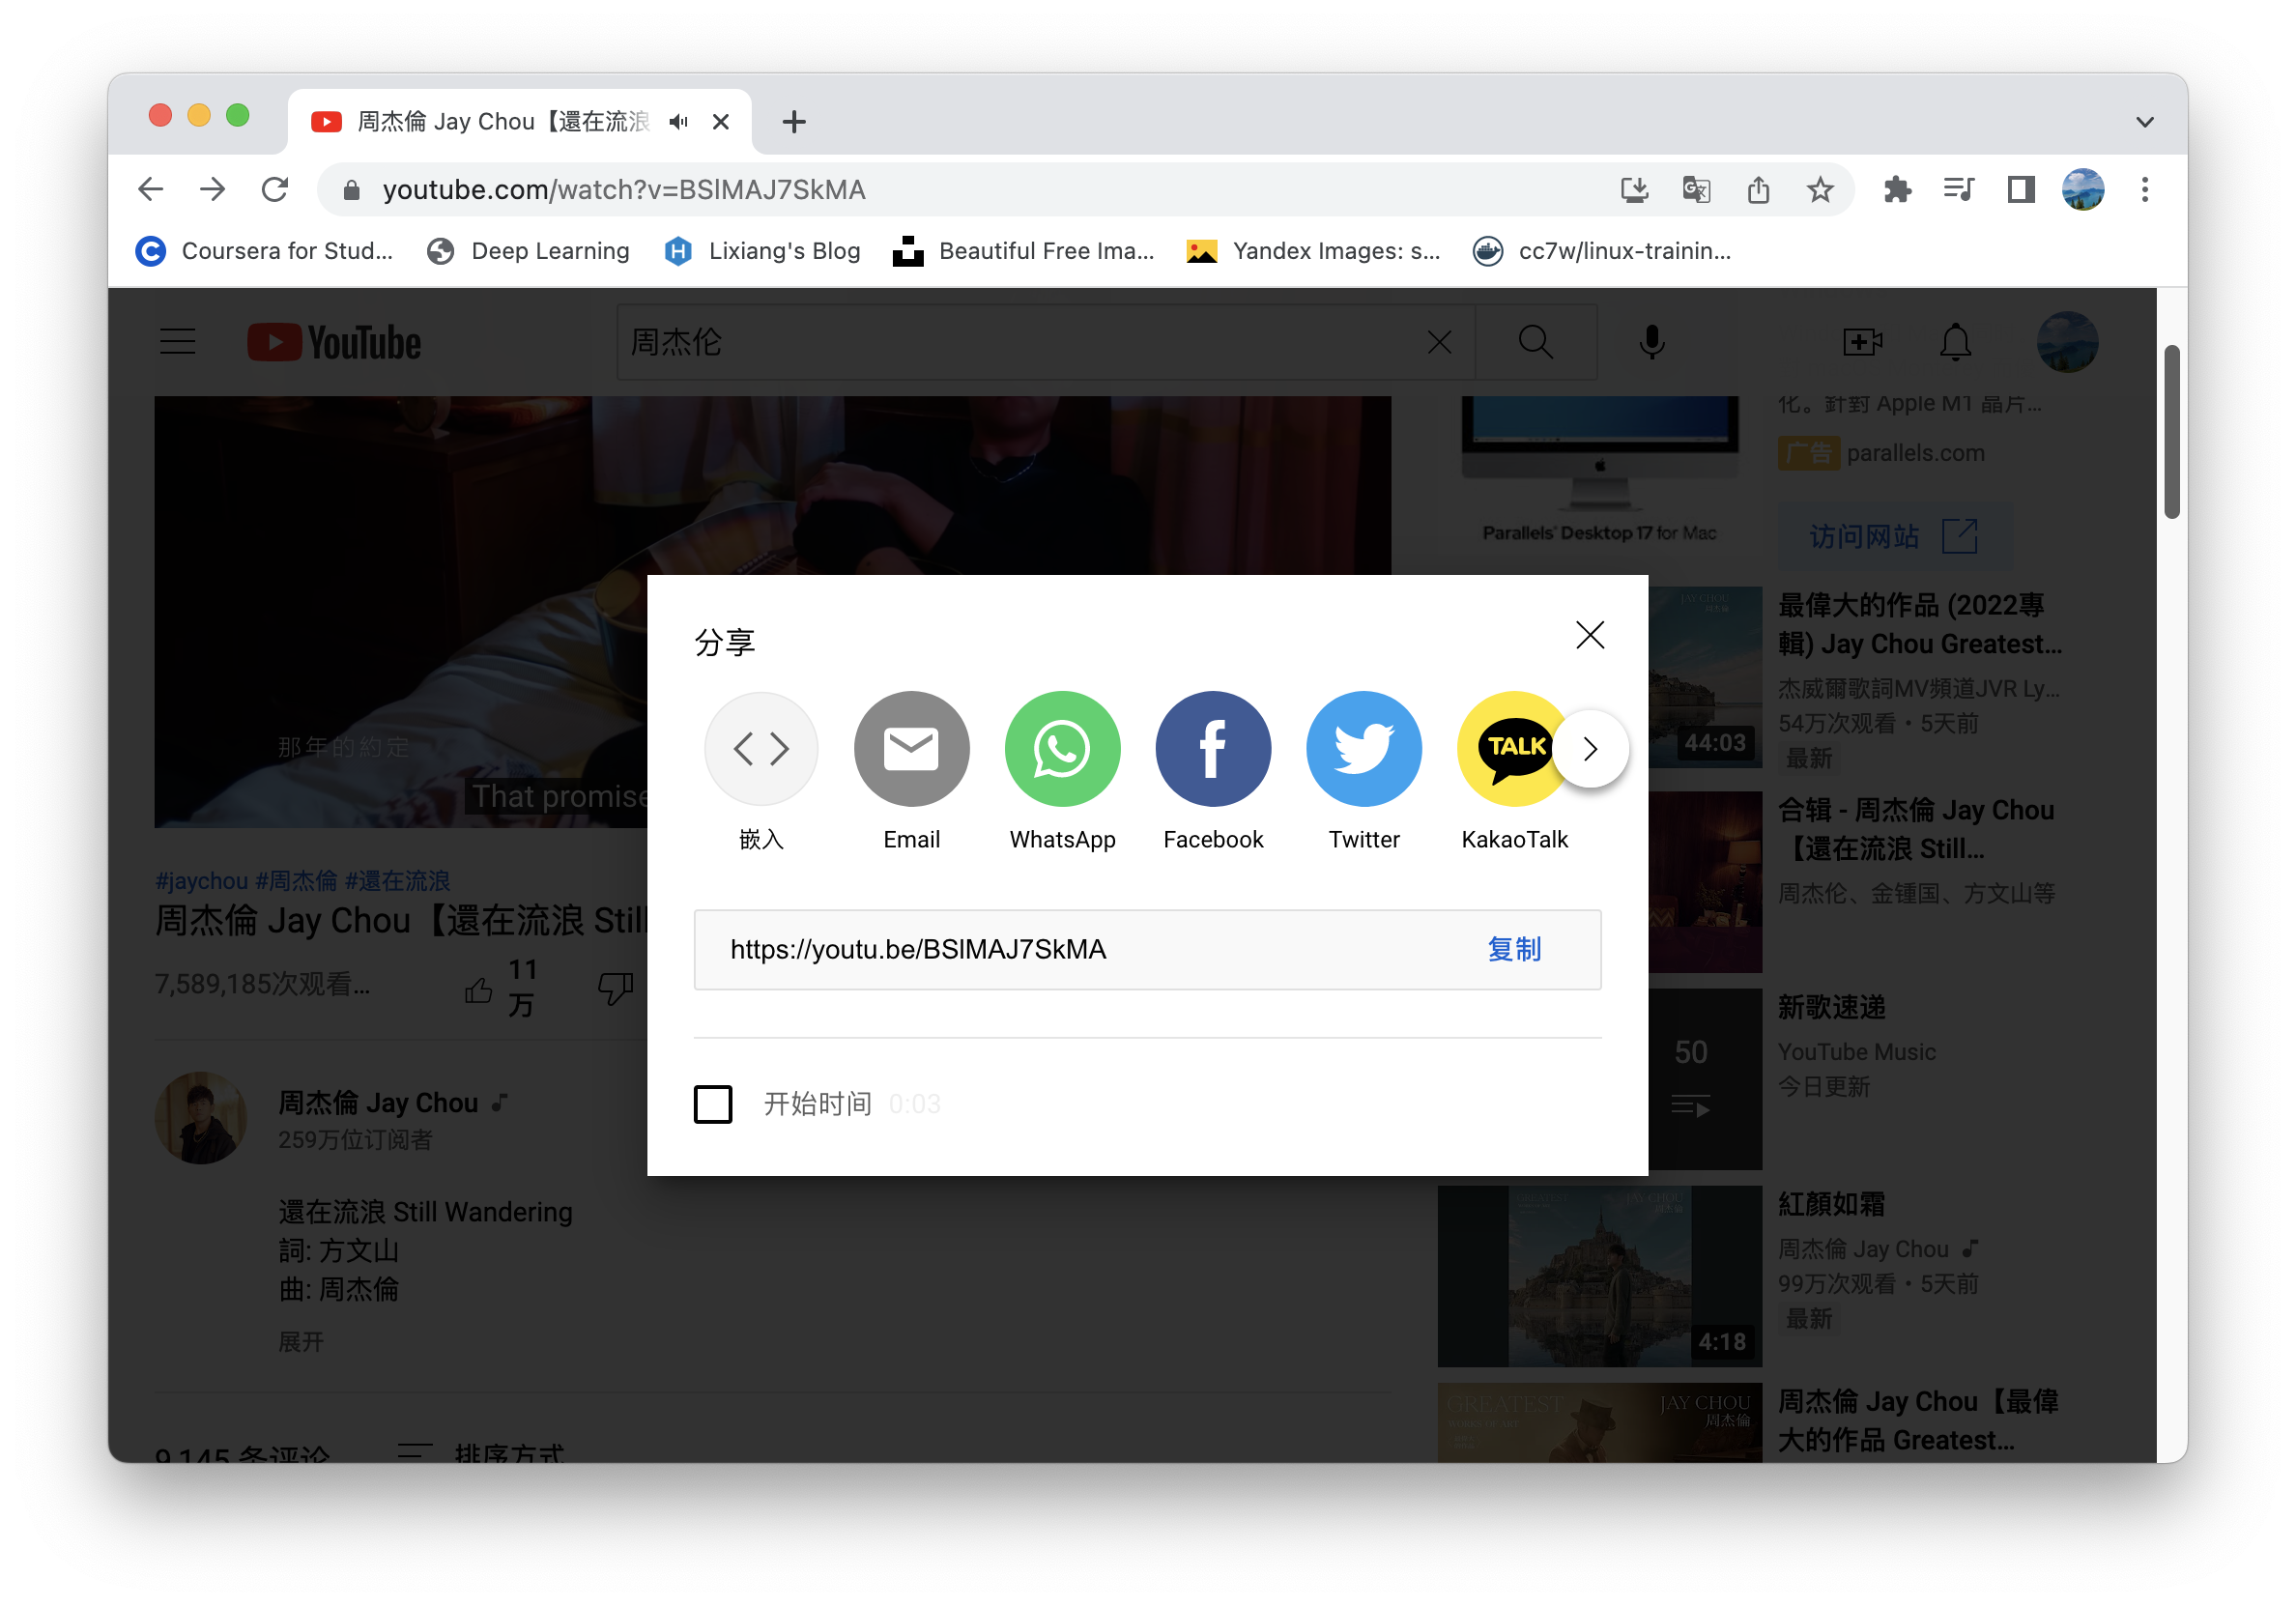Viewport: 2296px width, 1606px height.
Task: Open Deep Learning bookmark
Action: [528, 251]
